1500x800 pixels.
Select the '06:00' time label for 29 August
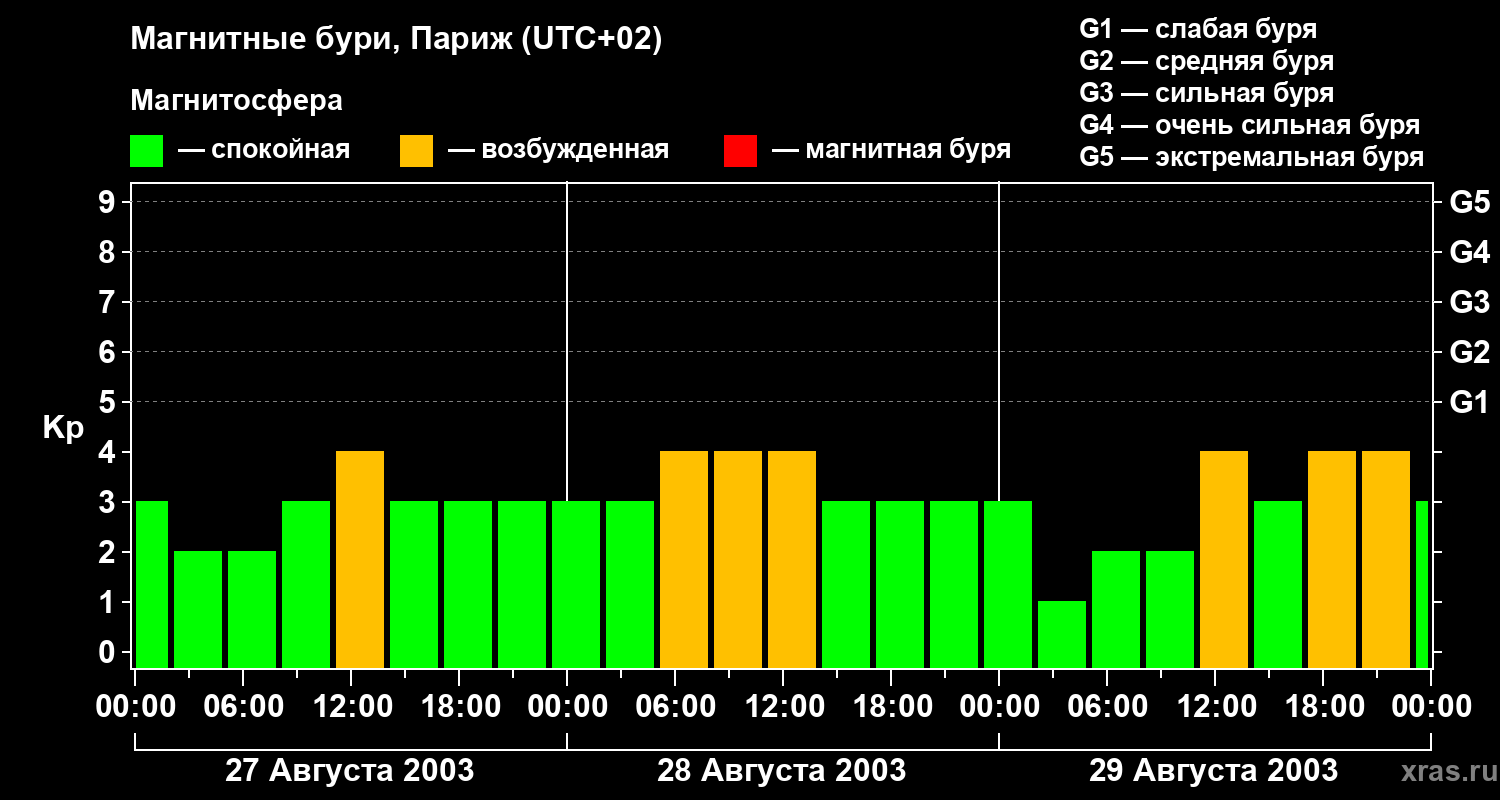tap(1107, 706)
